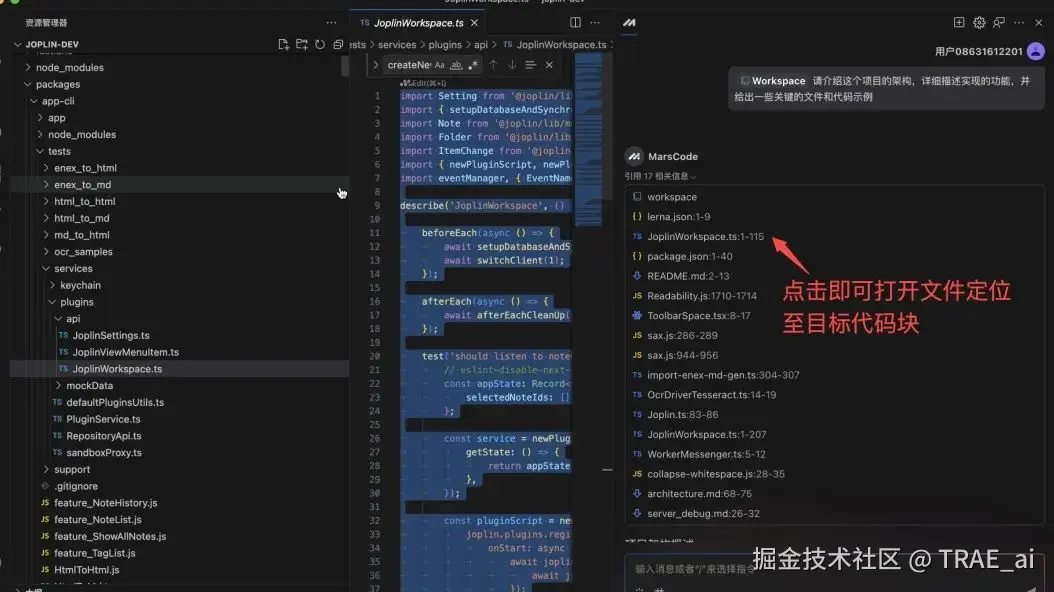The image size is (1054, 592).
Task: Expand the replace row in find widget
Action: pyautogui.click(x=375, y=65)
